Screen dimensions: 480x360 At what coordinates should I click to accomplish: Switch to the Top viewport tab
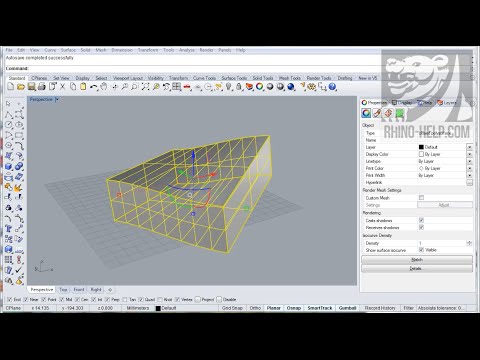(63, 290)
